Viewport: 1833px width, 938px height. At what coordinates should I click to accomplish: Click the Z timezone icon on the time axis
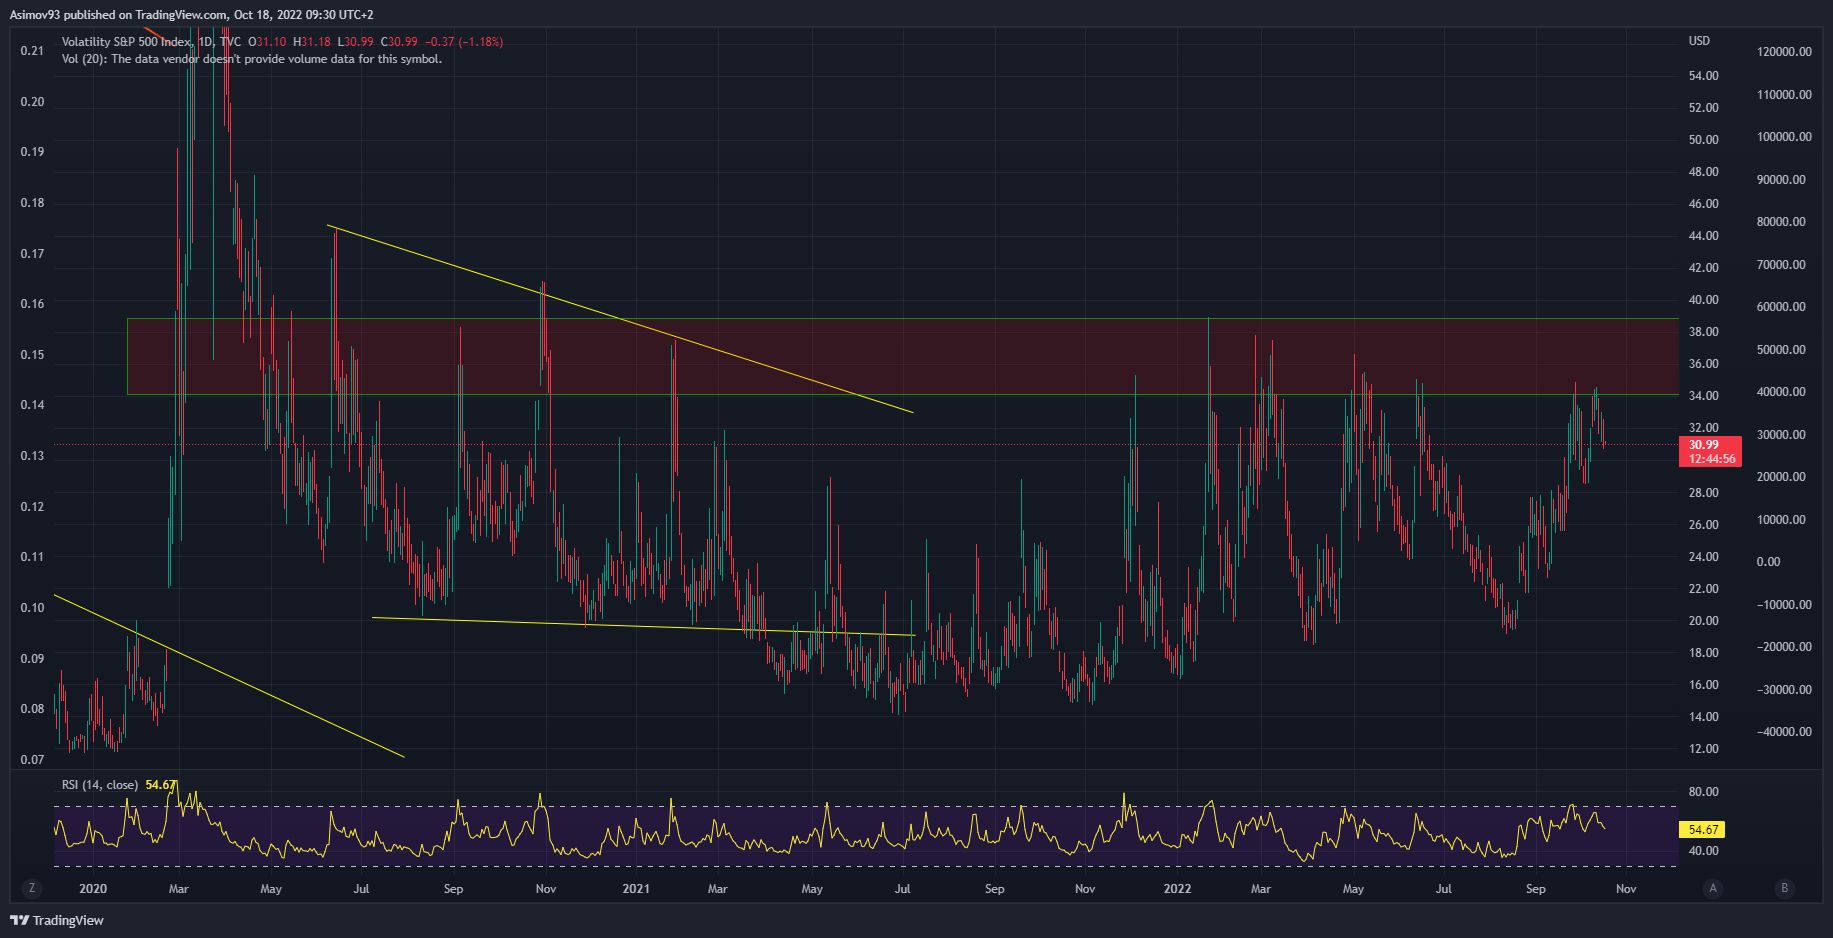(33, 888)
